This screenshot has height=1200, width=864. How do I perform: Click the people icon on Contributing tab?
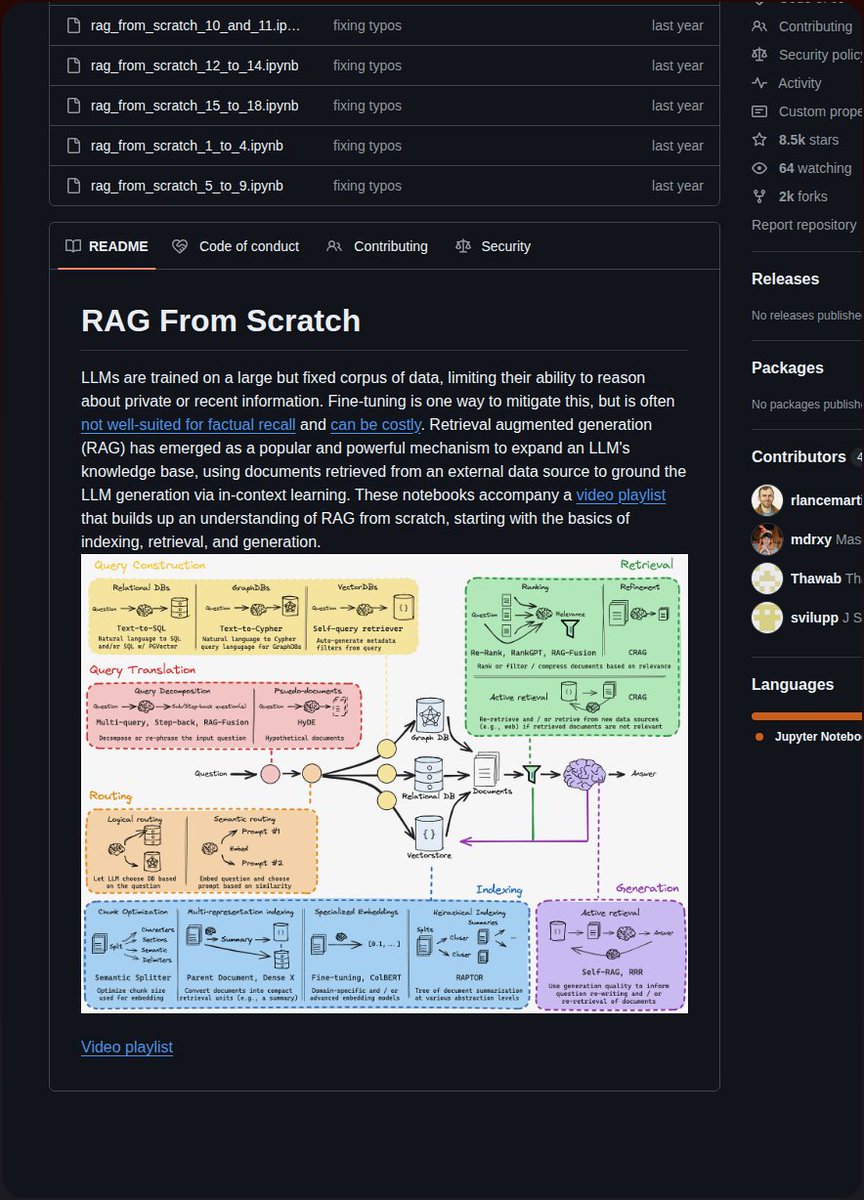coord(335,246)
